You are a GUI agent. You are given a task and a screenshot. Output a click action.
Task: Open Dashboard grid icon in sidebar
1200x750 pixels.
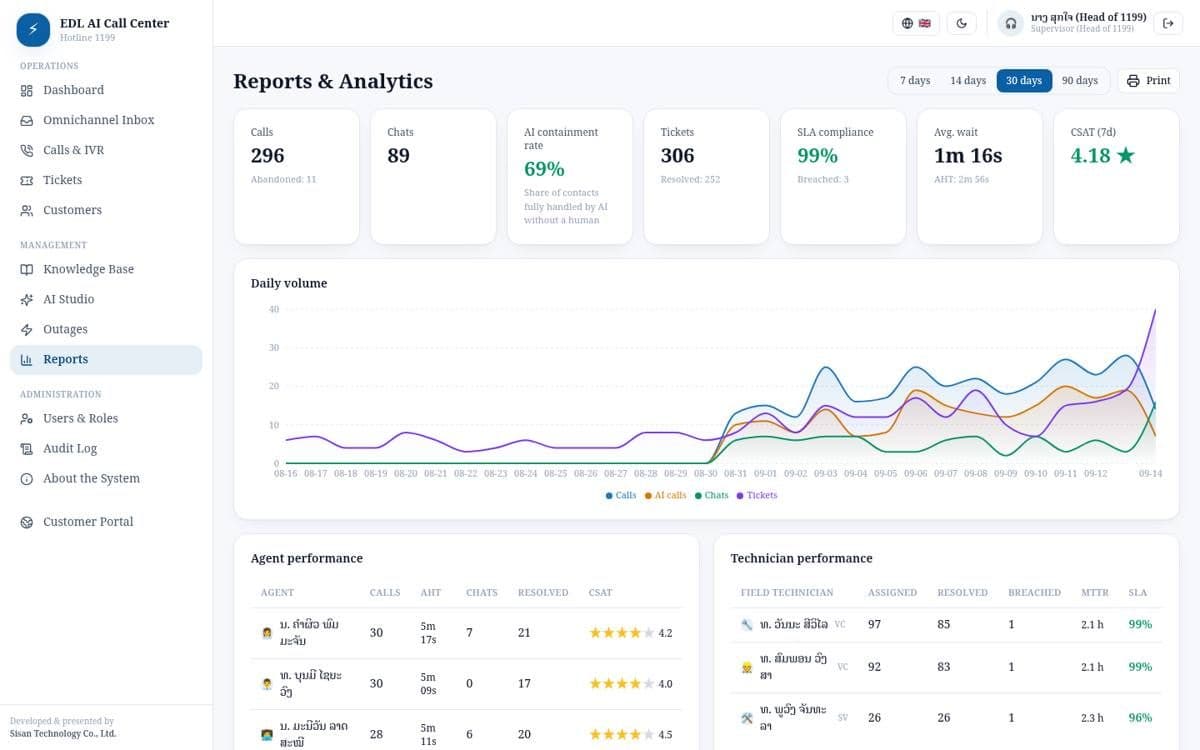click(x=27, y=90)
